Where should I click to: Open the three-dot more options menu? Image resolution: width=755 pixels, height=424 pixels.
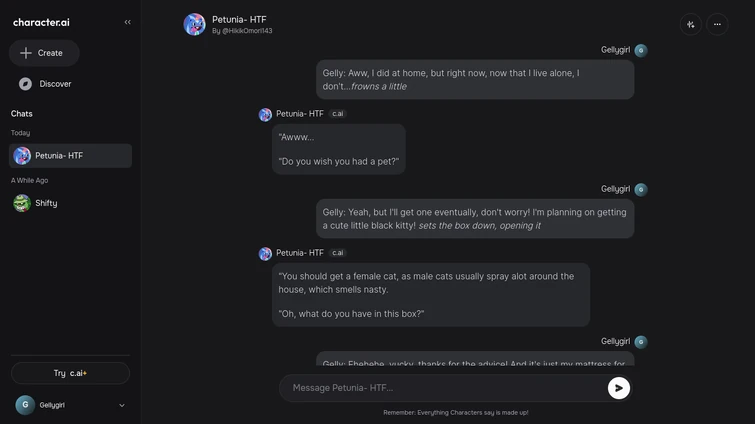click(x=717, y=25)
